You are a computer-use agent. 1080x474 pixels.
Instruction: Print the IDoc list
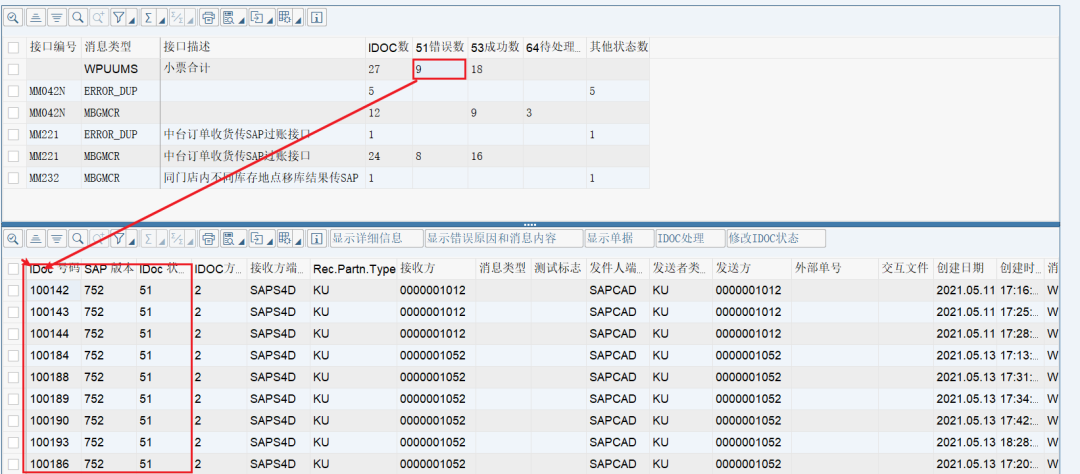pos(209,238)
